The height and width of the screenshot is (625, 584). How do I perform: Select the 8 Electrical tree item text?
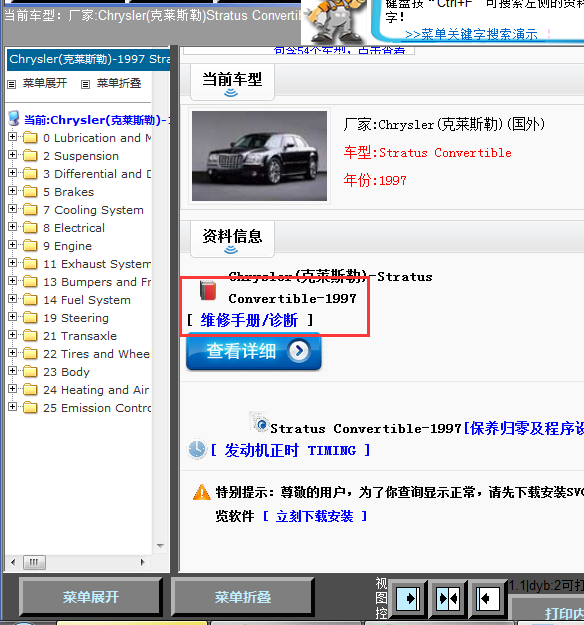[74, 228]
